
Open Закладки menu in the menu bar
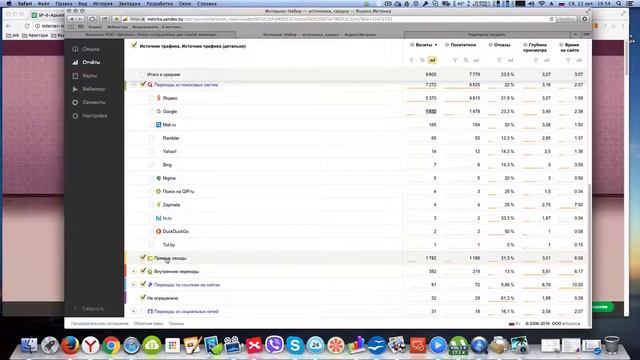(129, 4)
